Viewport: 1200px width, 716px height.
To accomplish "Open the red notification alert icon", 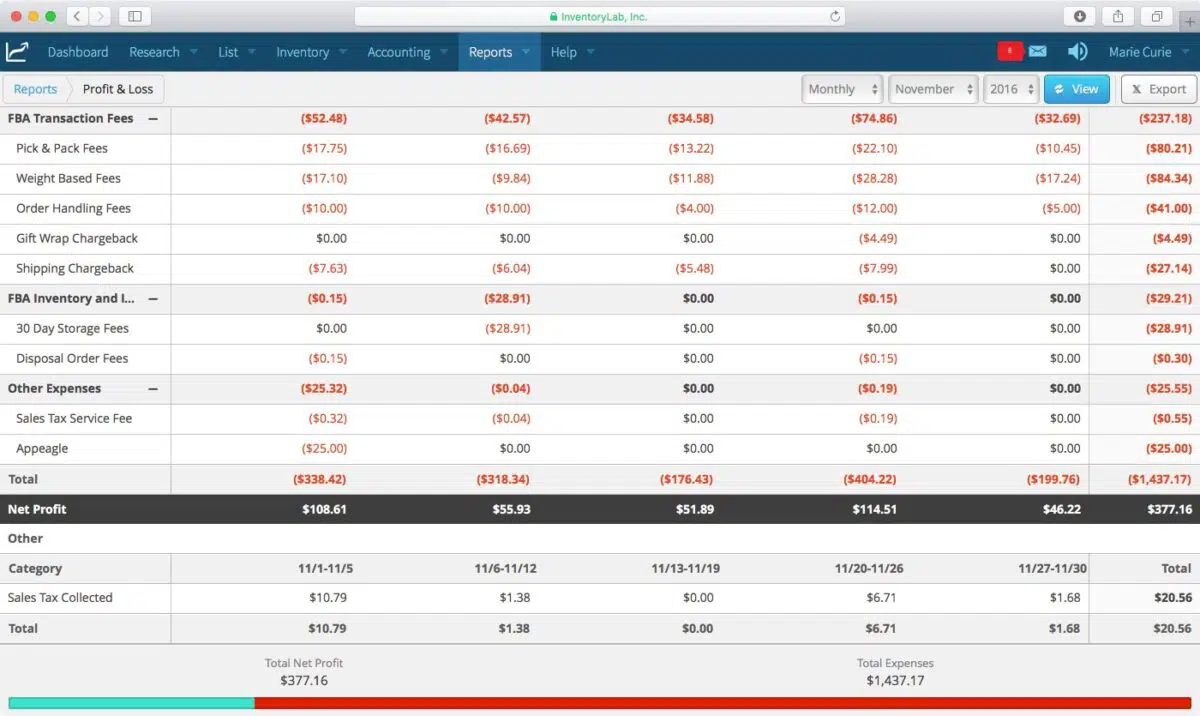I will (x=1009, y=52).
